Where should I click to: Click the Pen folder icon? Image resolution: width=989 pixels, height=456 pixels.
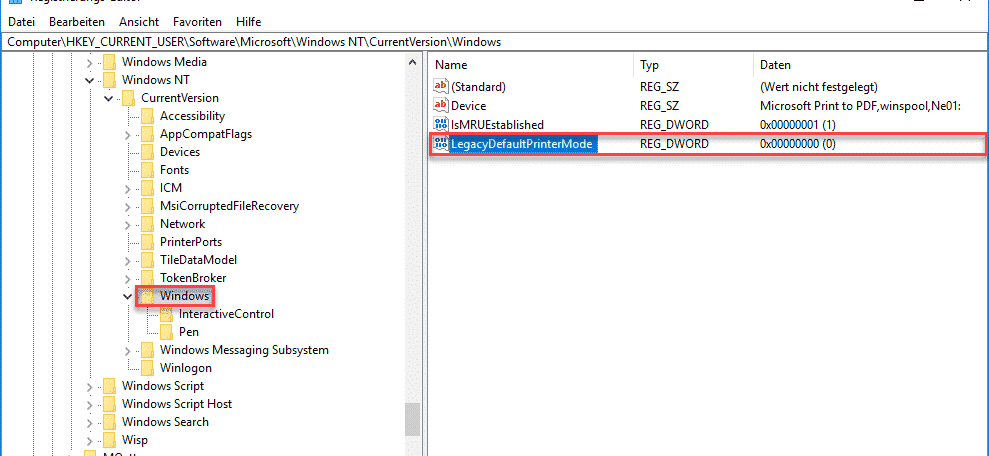pyautogui.click(x=167, y=332)
